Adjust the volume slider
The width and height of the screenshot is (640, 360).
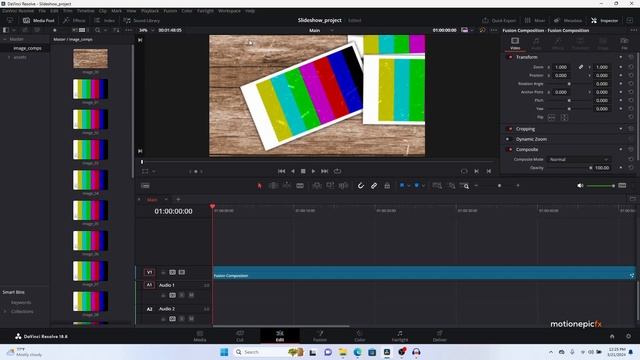coord(600,186)
